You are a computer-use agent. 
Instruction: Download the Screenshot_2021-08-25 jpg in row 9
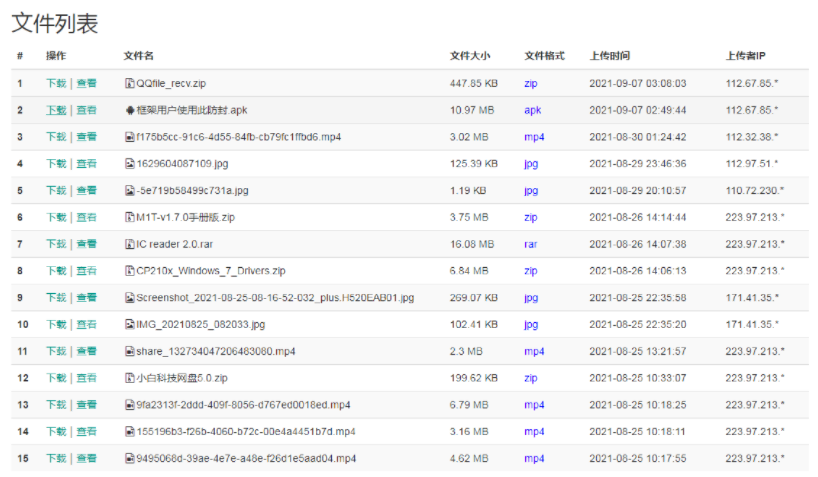point(56,297)
